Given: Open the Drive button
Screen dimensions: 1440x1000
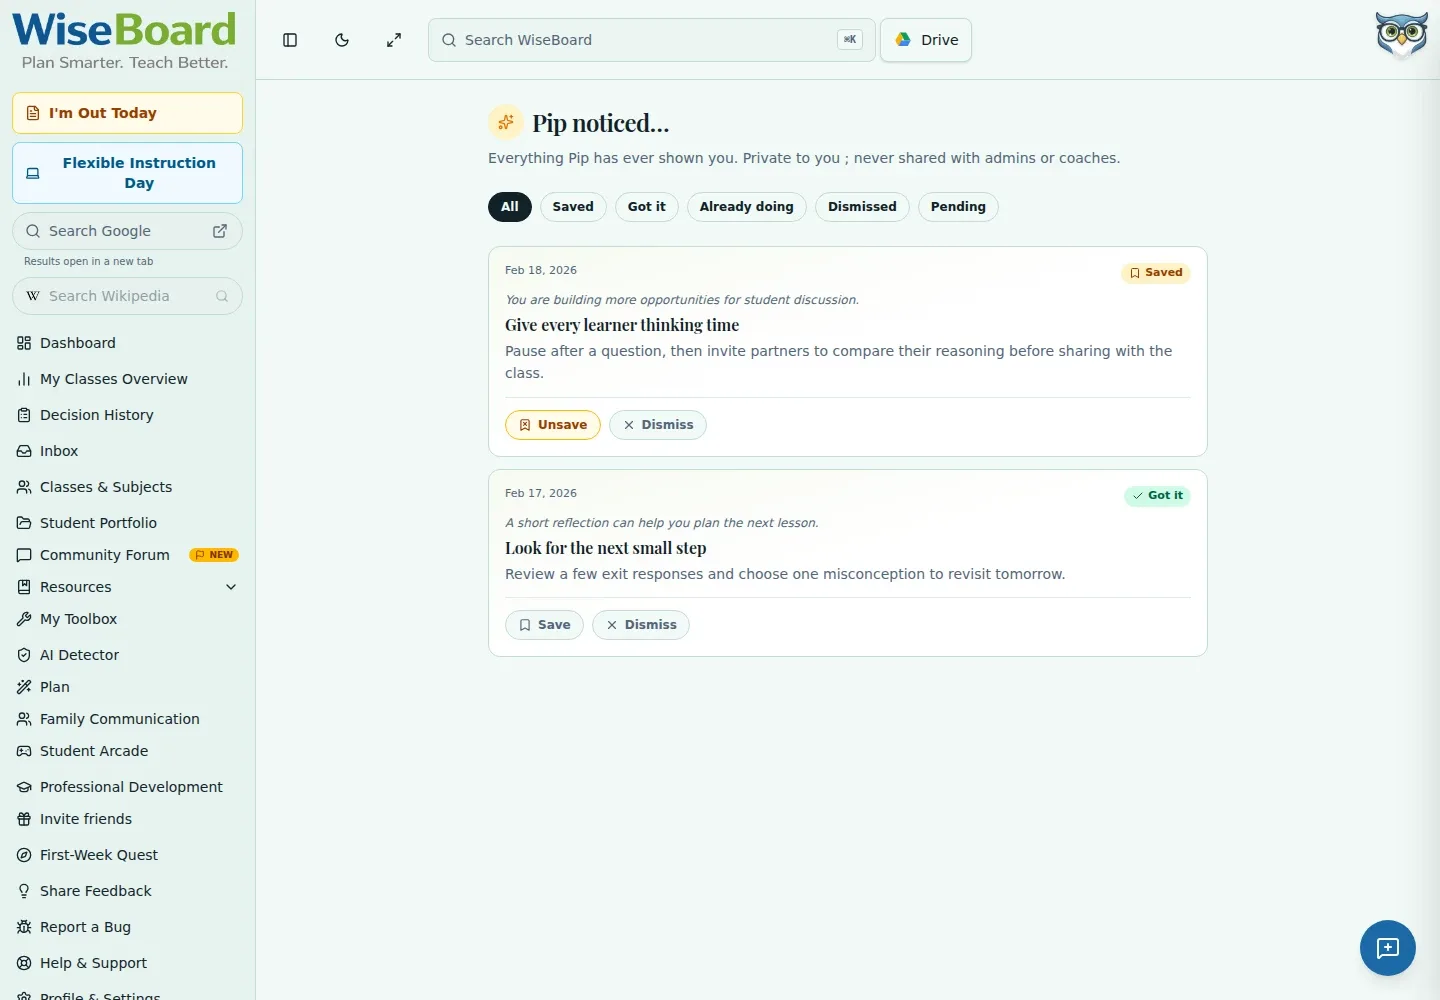Looking at the screenshot, I should click(926, 40).
